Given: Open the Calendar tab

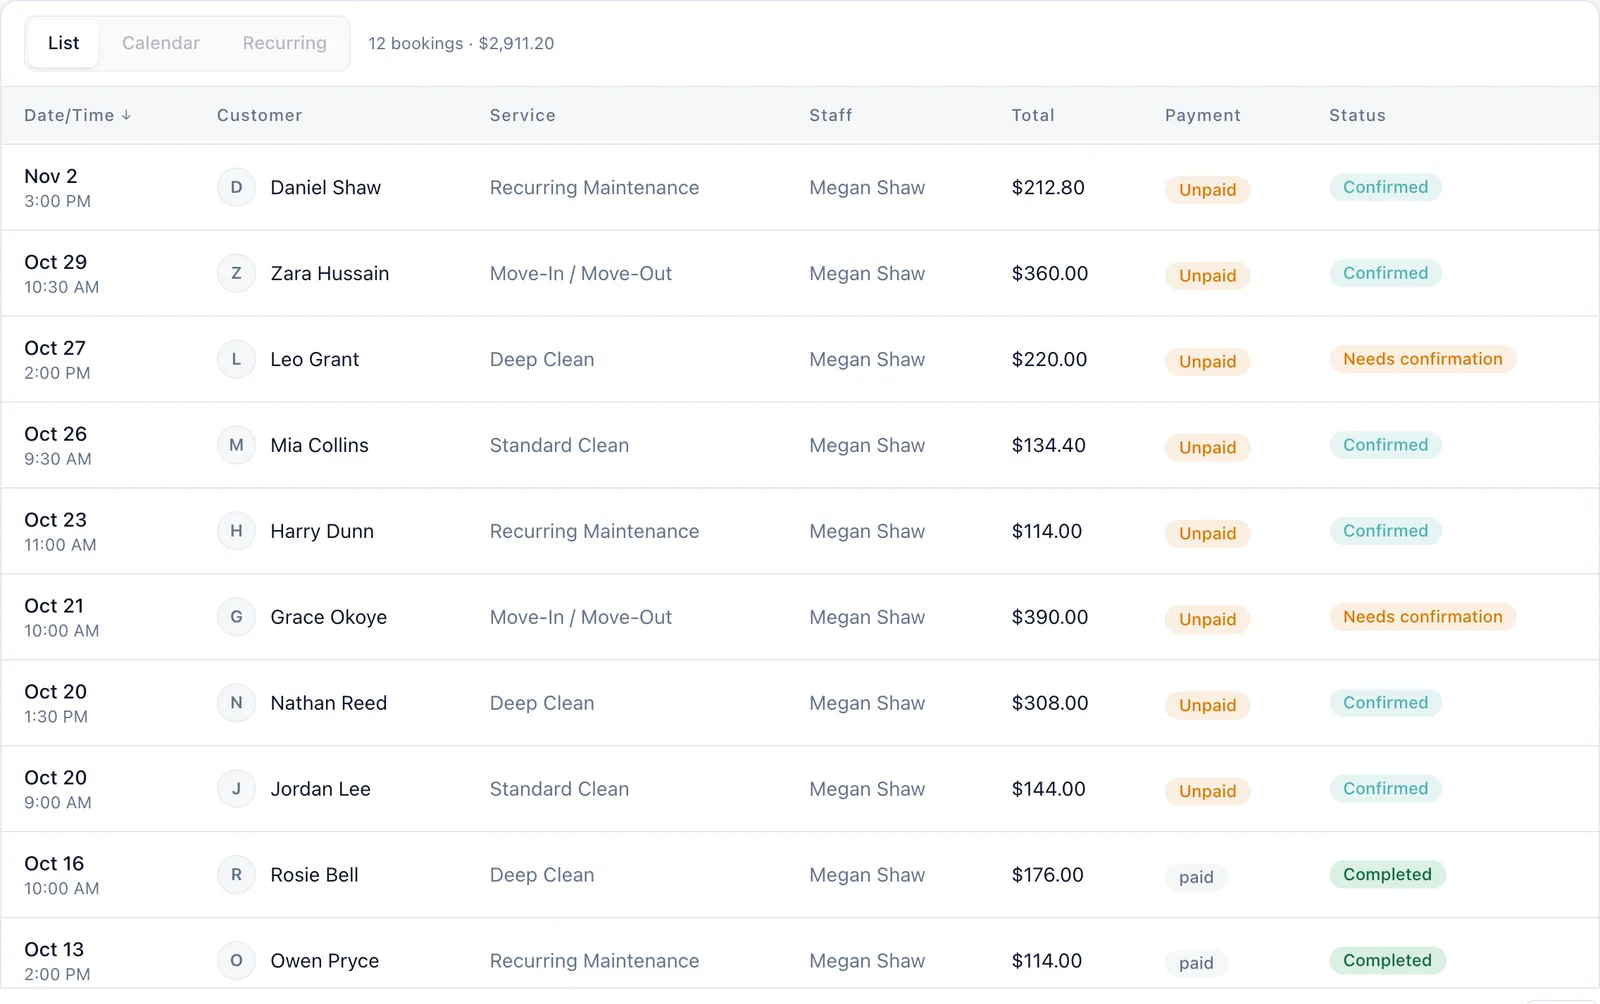Looking at the screenshot, I should 161,43.
